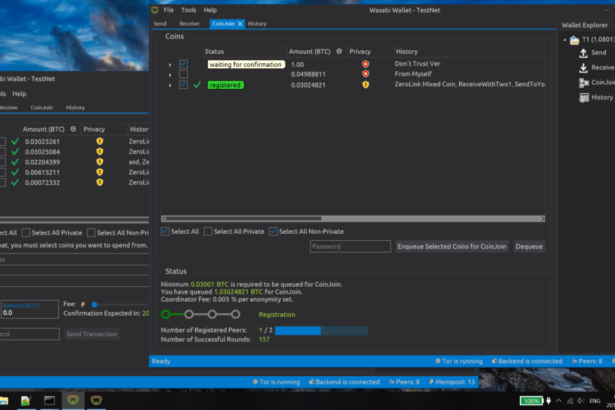Click green checkmark beside the registered status

tap(197, 85)
